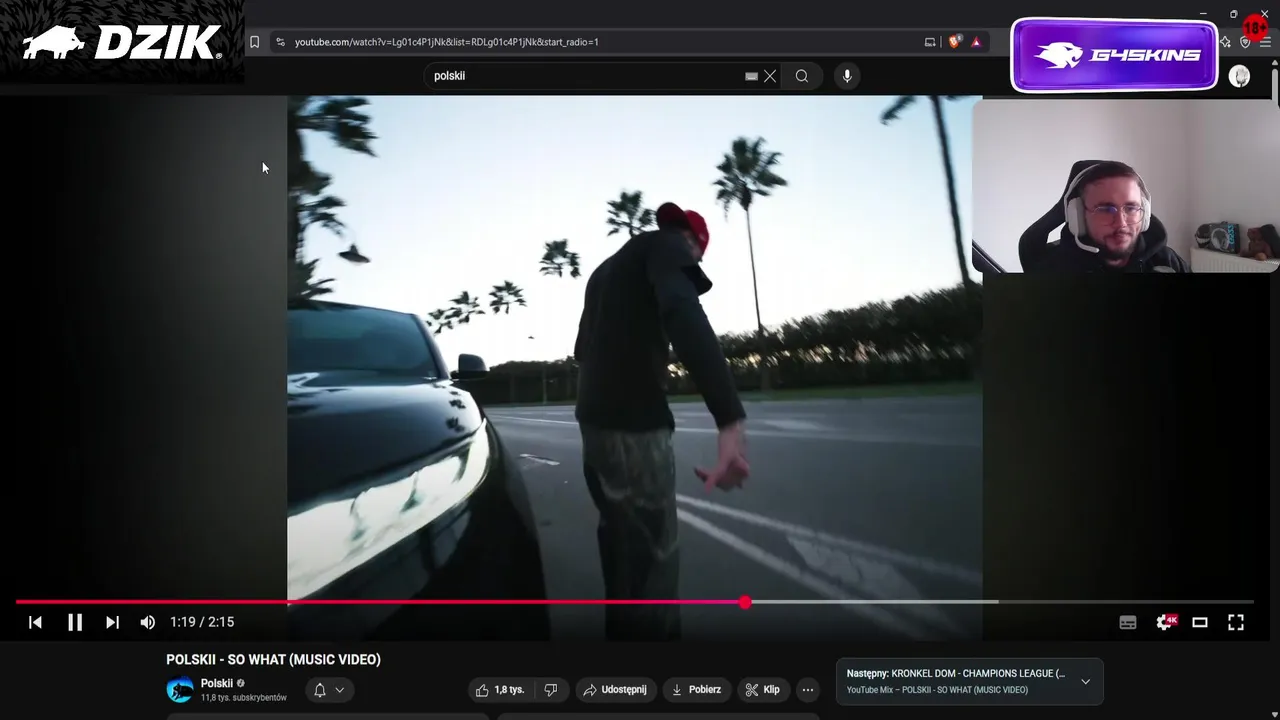Open site settings icon in address bar

pos(280,42)
